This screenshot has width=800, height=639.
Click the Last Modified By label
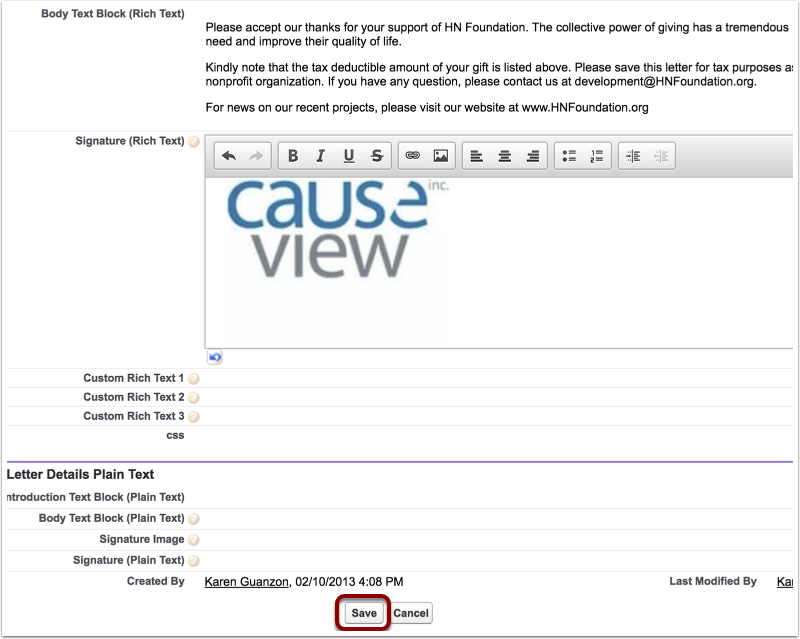tap(713, 581)
